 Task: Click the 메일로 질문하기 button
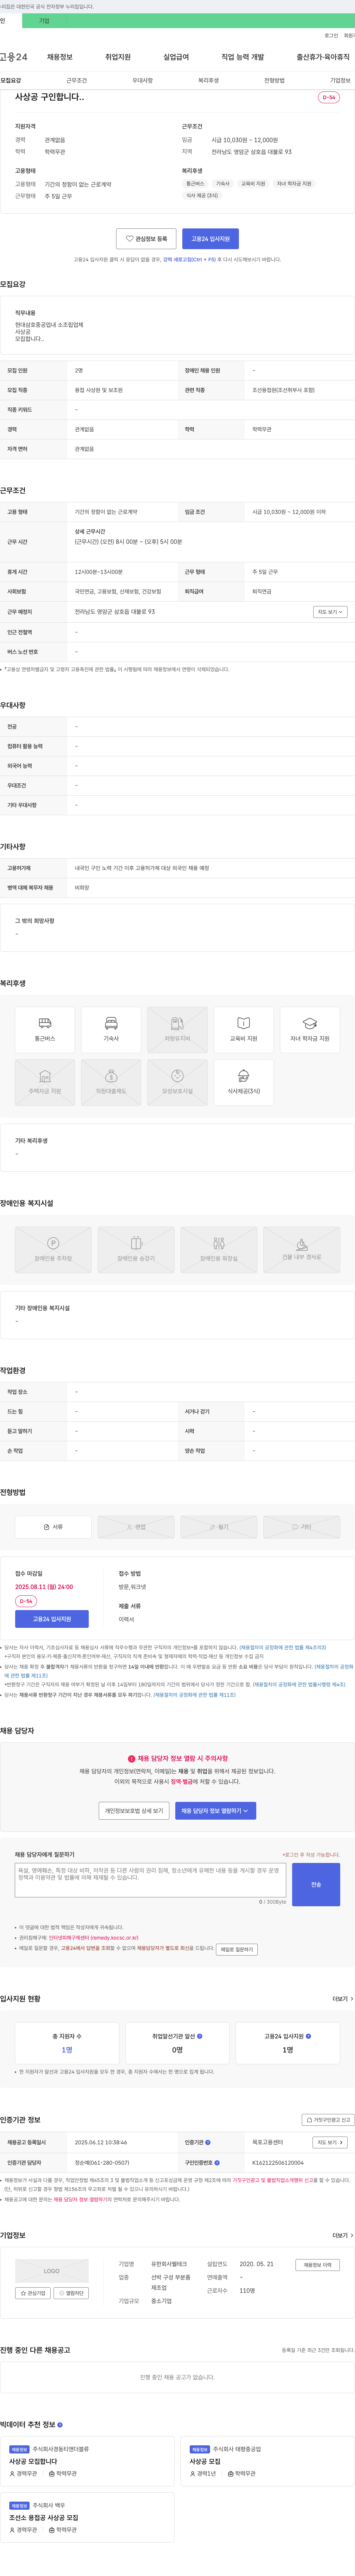237,1949
